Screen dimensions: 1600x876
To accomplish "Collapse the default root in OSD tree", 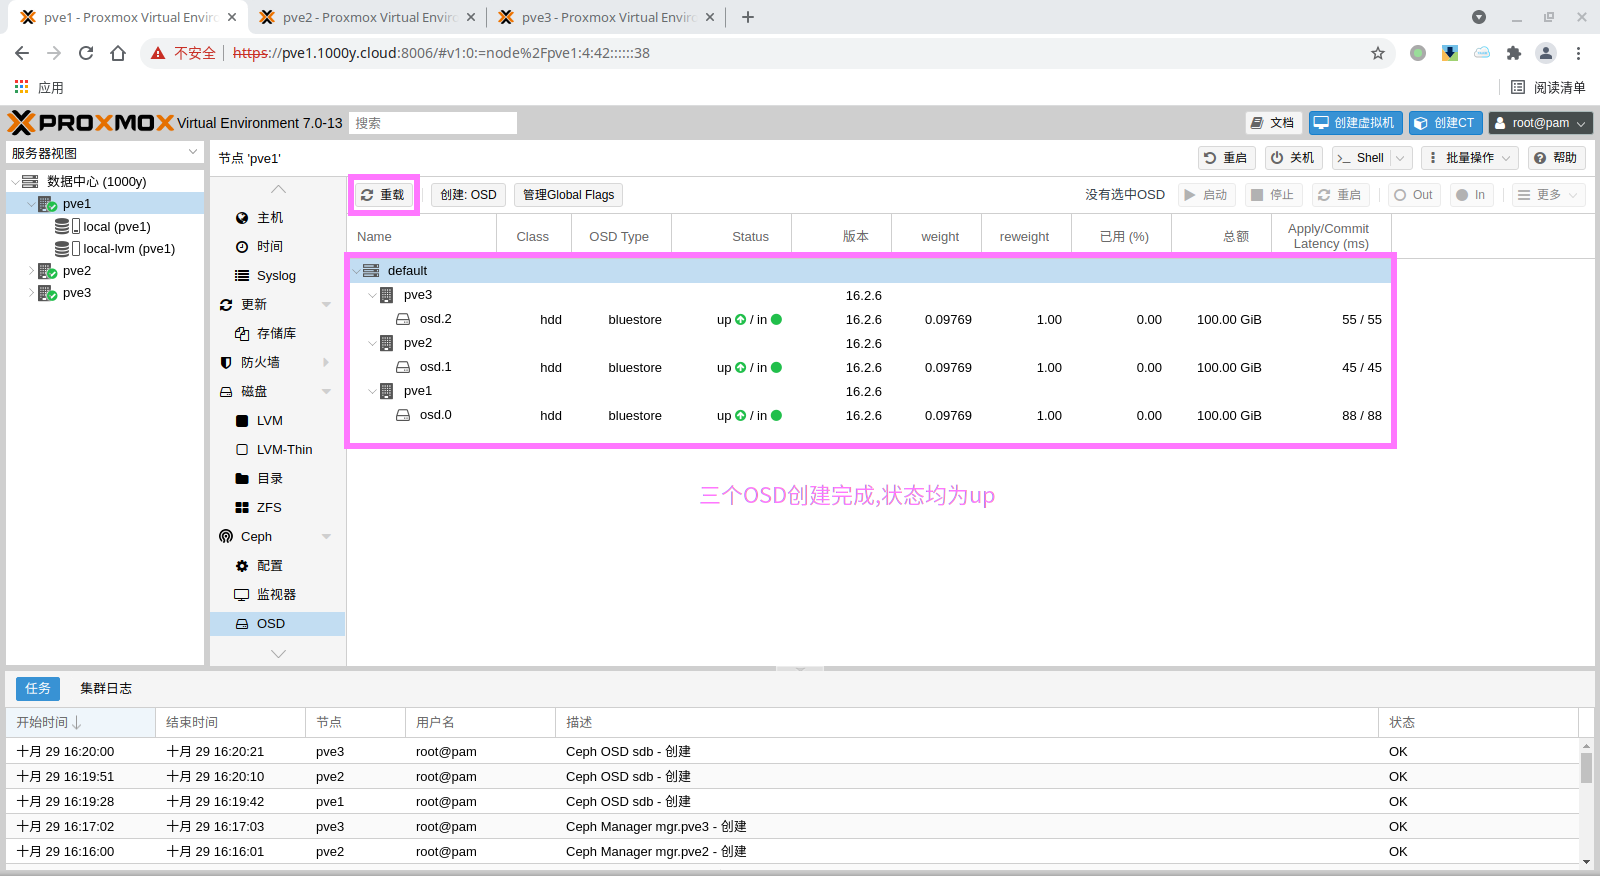I will [356, 271].
